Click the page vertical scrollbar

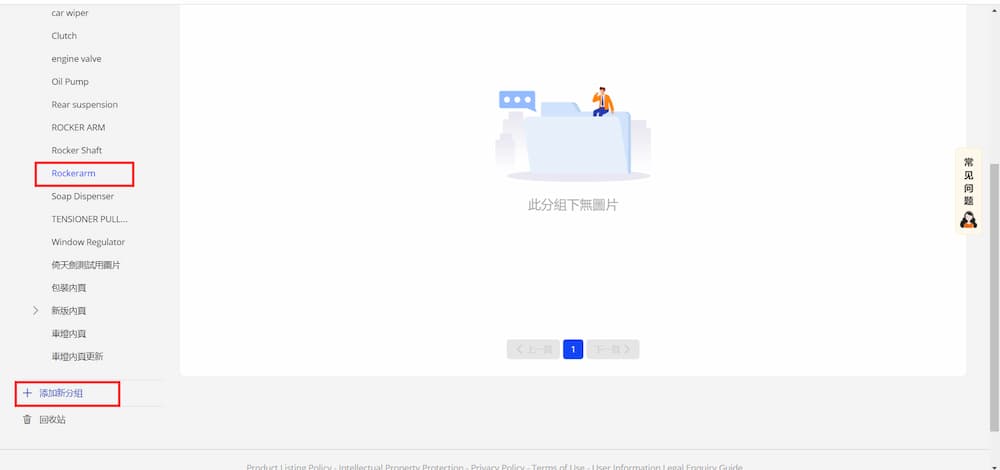pyautogui.click(x=994, y=297)
